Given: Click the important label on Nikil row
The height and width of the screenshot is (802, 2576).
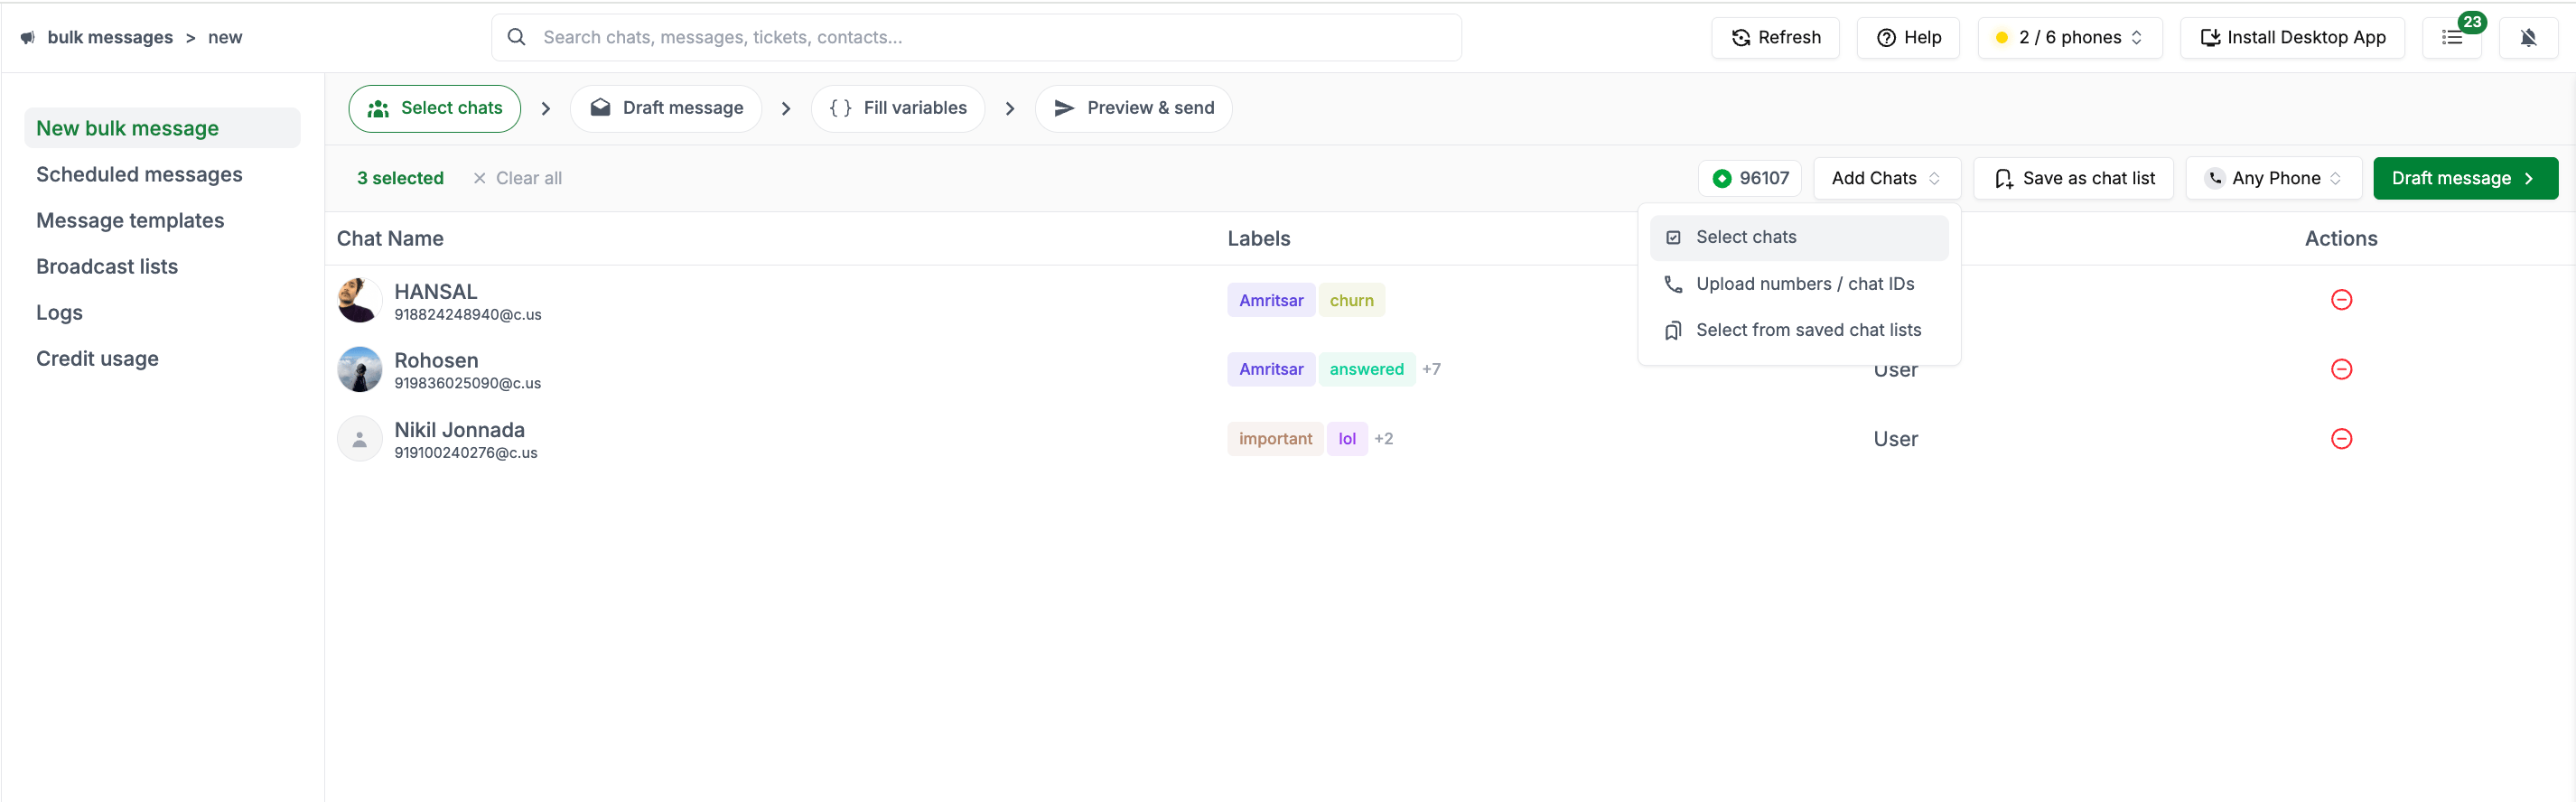Looking at the screenshot, I should (x=1275, y=439).
